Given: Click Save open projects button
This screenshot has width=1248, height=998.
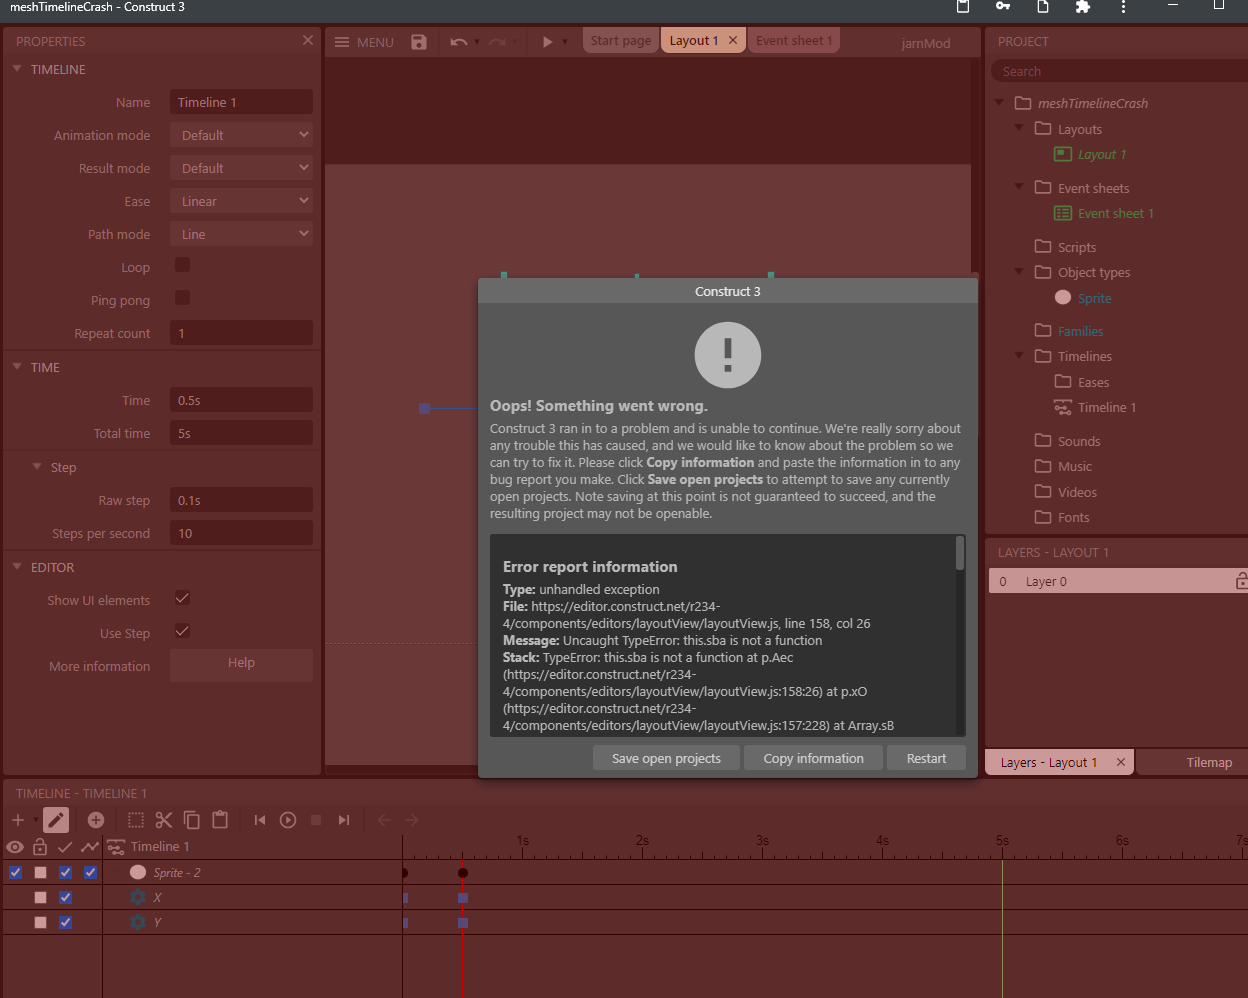Looking at the screenshot, I should click(666, 758).
